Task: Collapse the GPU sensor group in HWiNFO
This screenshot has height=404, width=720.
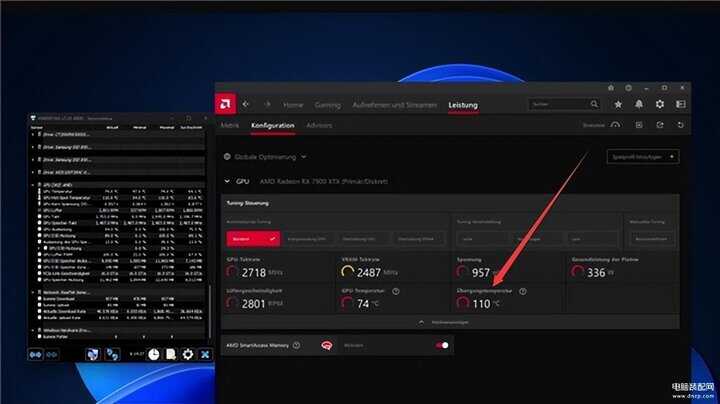Action: [33, 185]
